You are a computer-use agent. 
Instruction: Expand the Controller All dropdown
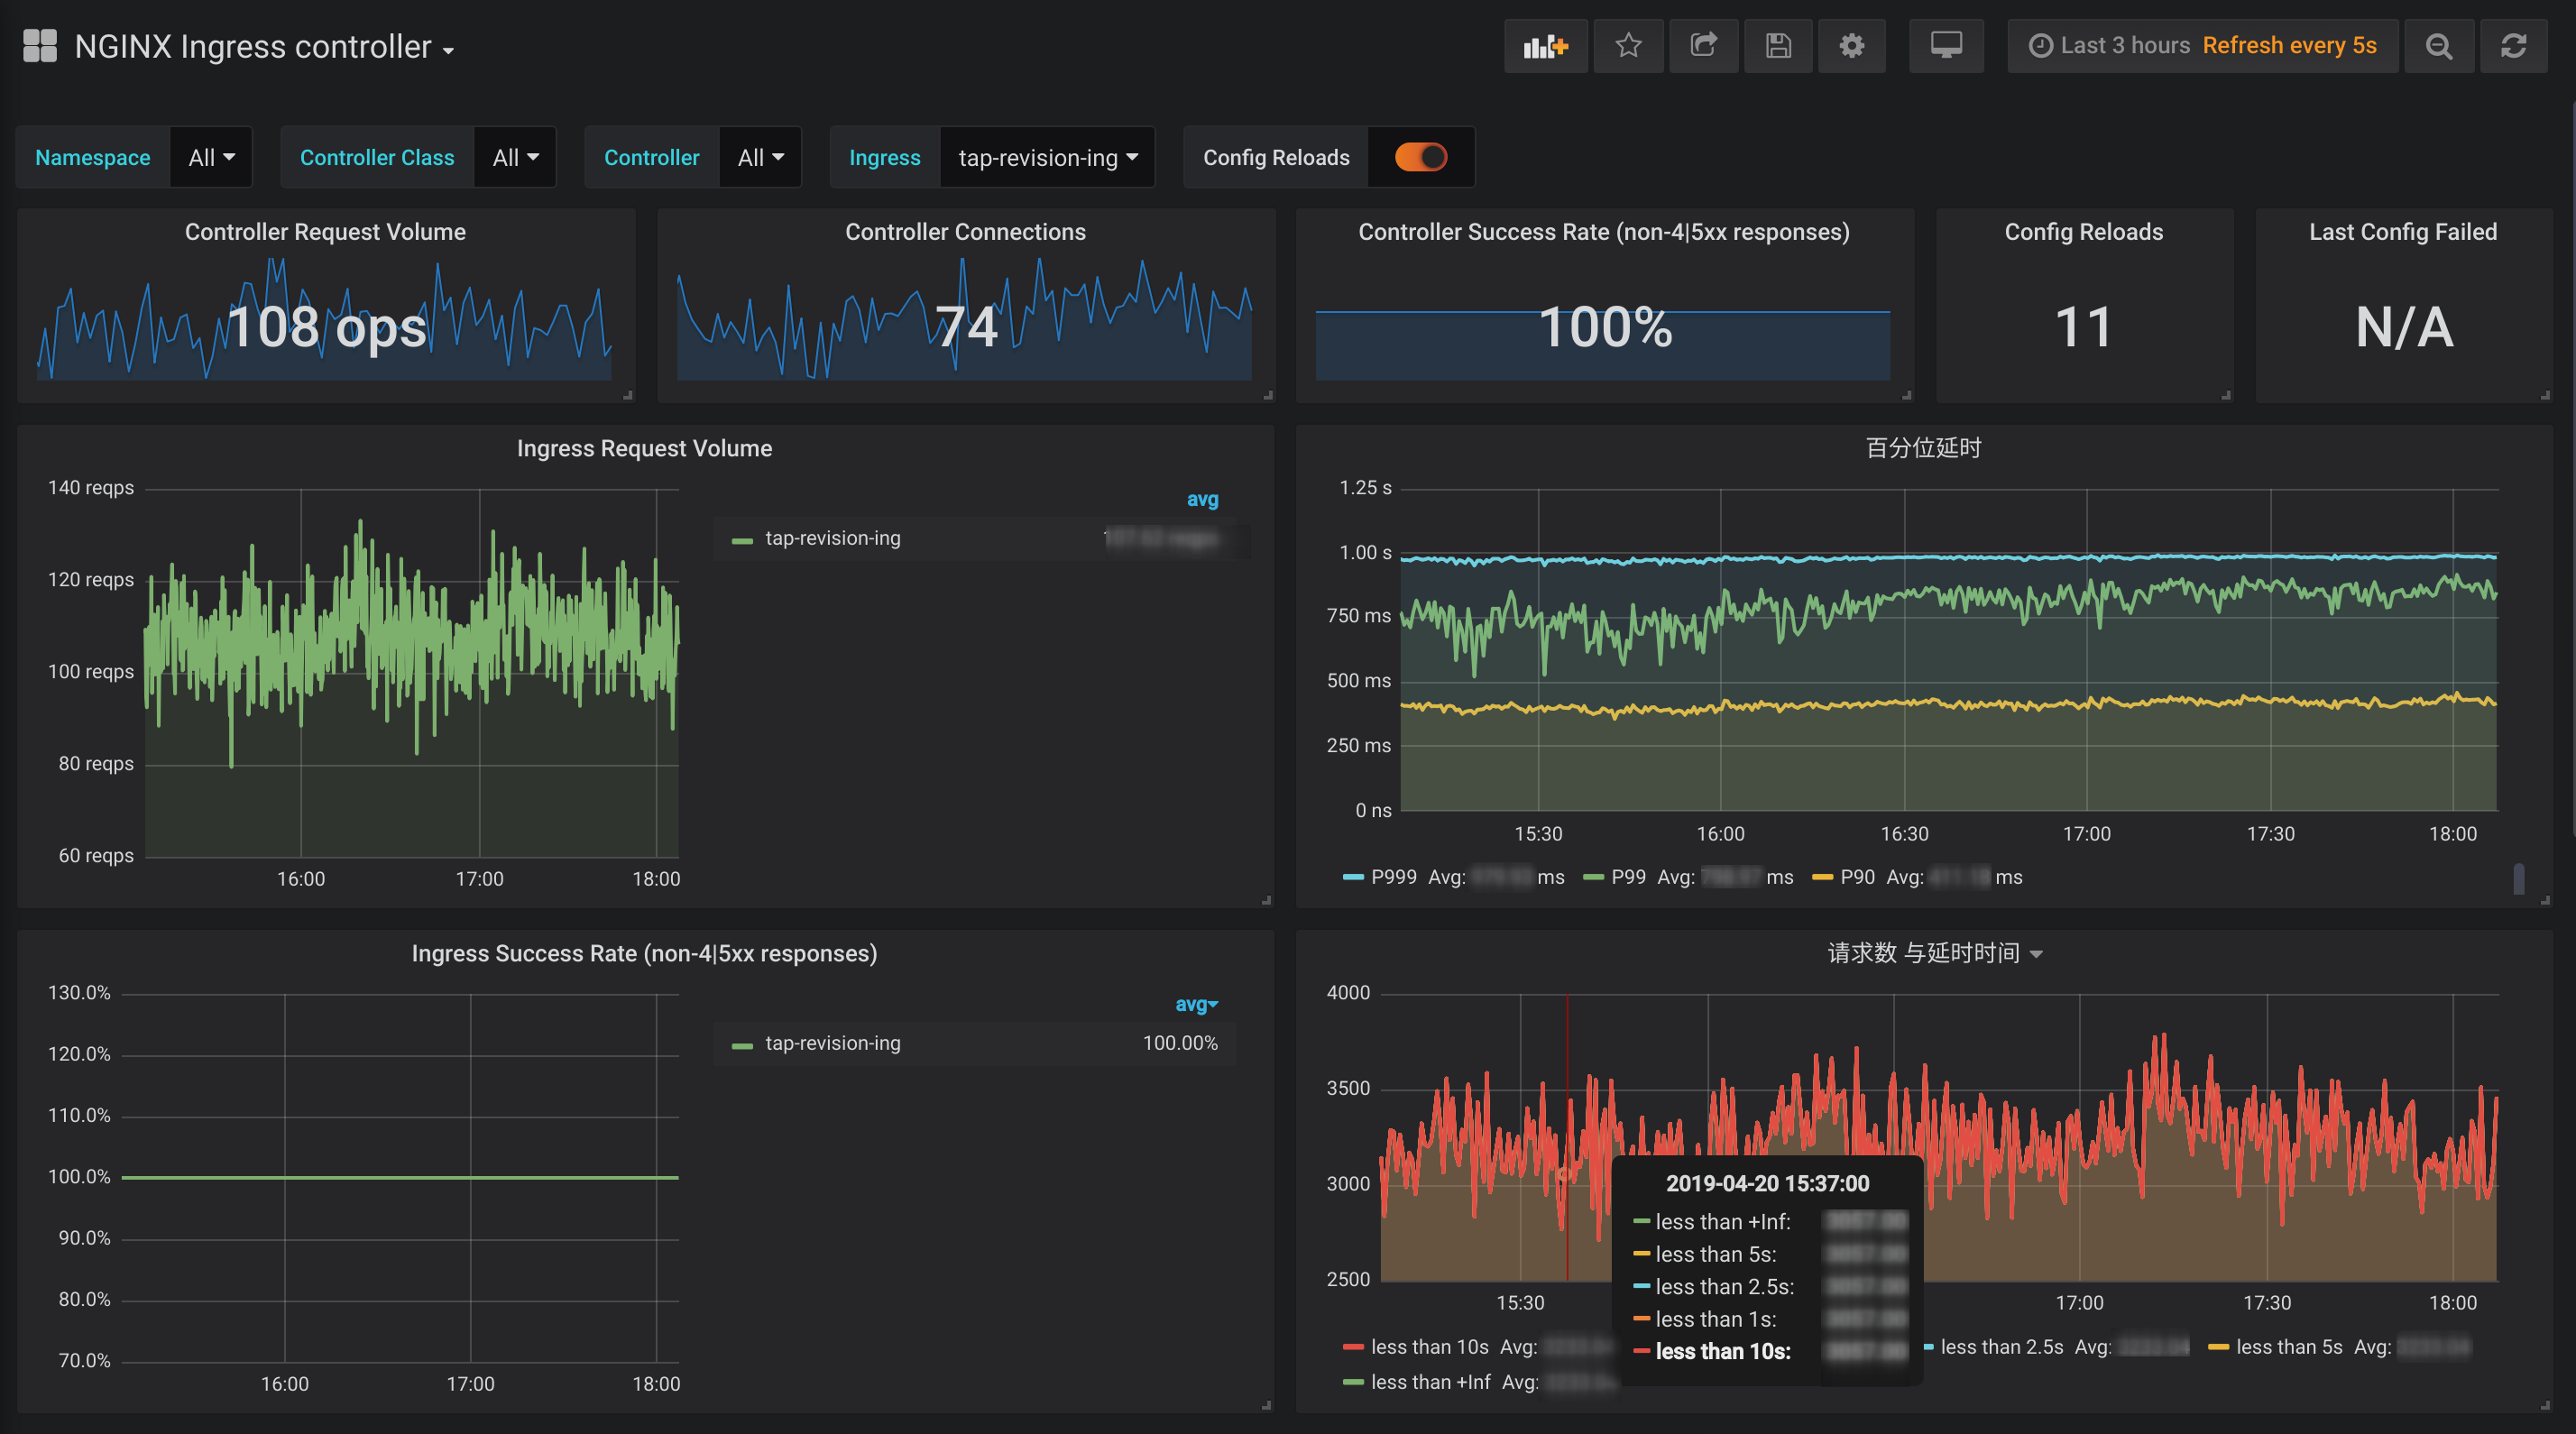pyautogui.click(x=760, y=157)
